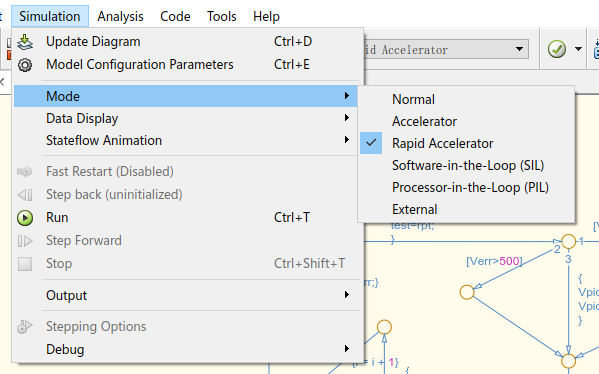Choose Software-in-the-Loop (SIL) mode

466,165
